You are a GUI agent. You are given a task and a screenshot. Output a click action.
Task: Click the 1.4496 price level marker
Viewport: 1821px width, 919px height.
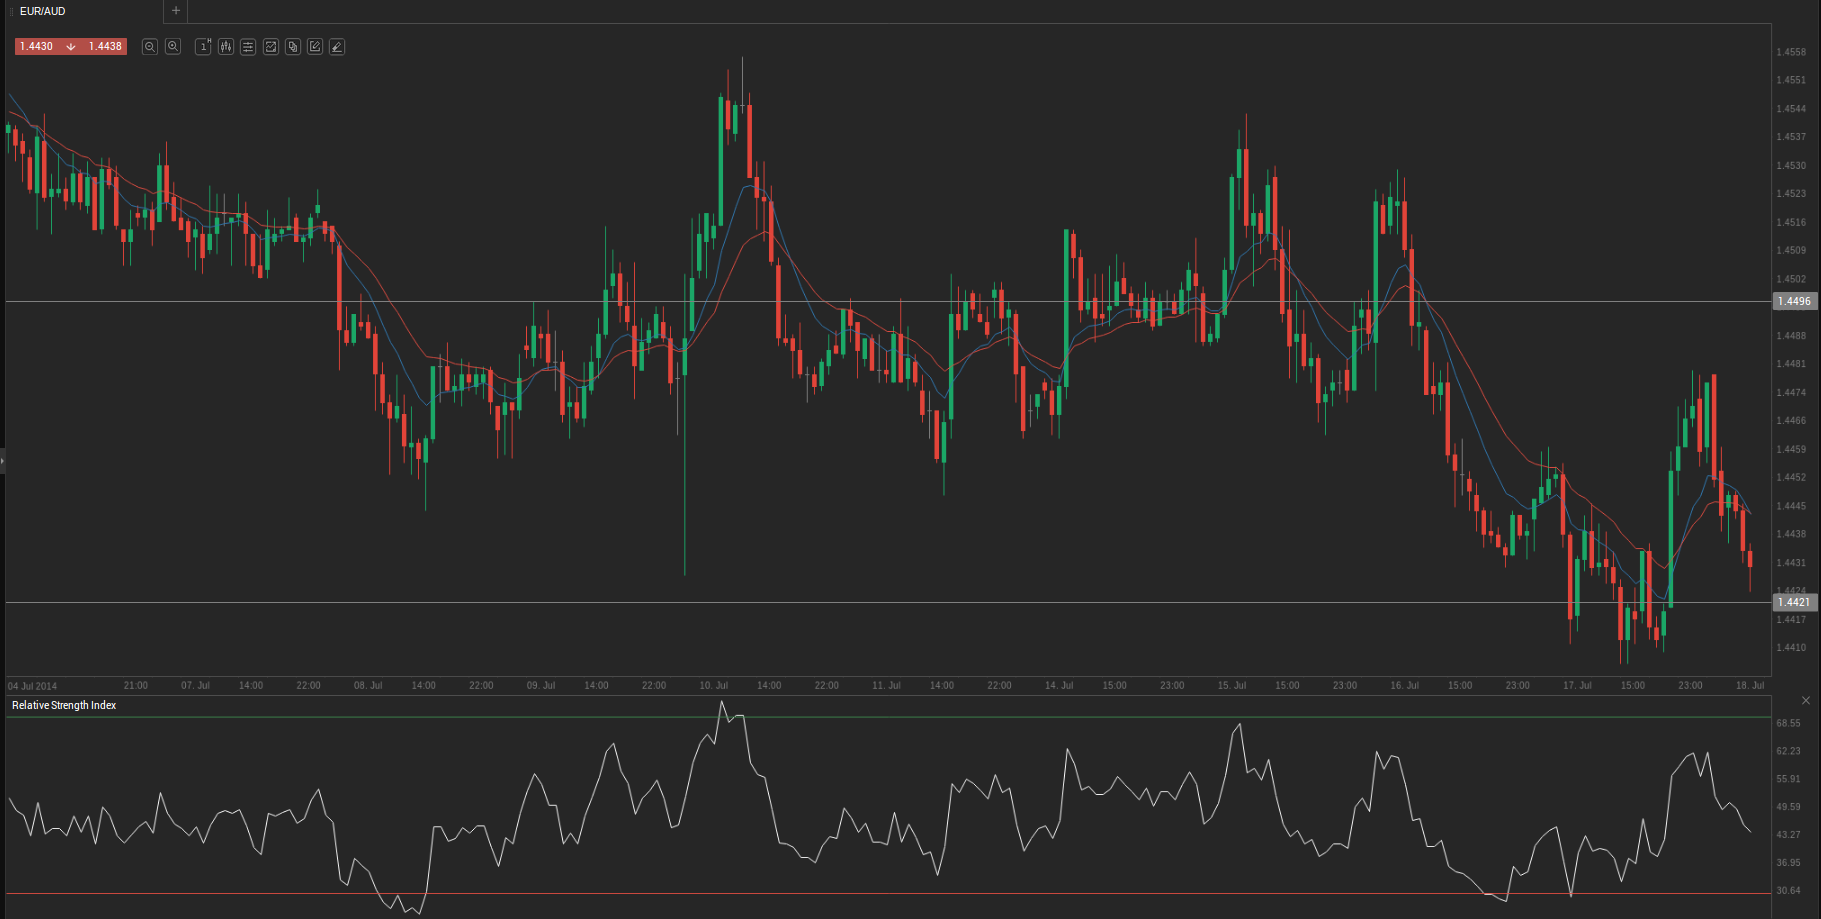click(1794, 301)
